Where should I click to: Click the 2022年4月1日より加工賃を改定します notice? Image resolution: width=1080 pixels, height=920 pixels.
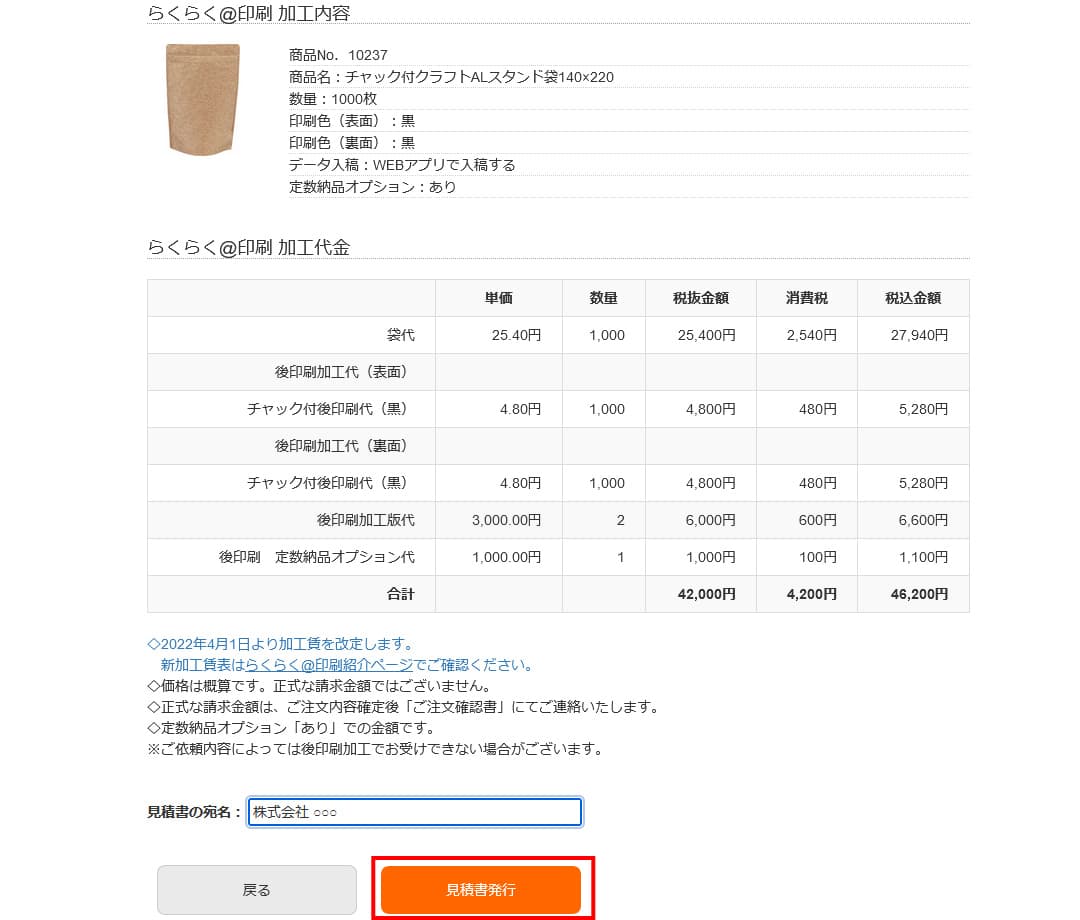[282, 644]
